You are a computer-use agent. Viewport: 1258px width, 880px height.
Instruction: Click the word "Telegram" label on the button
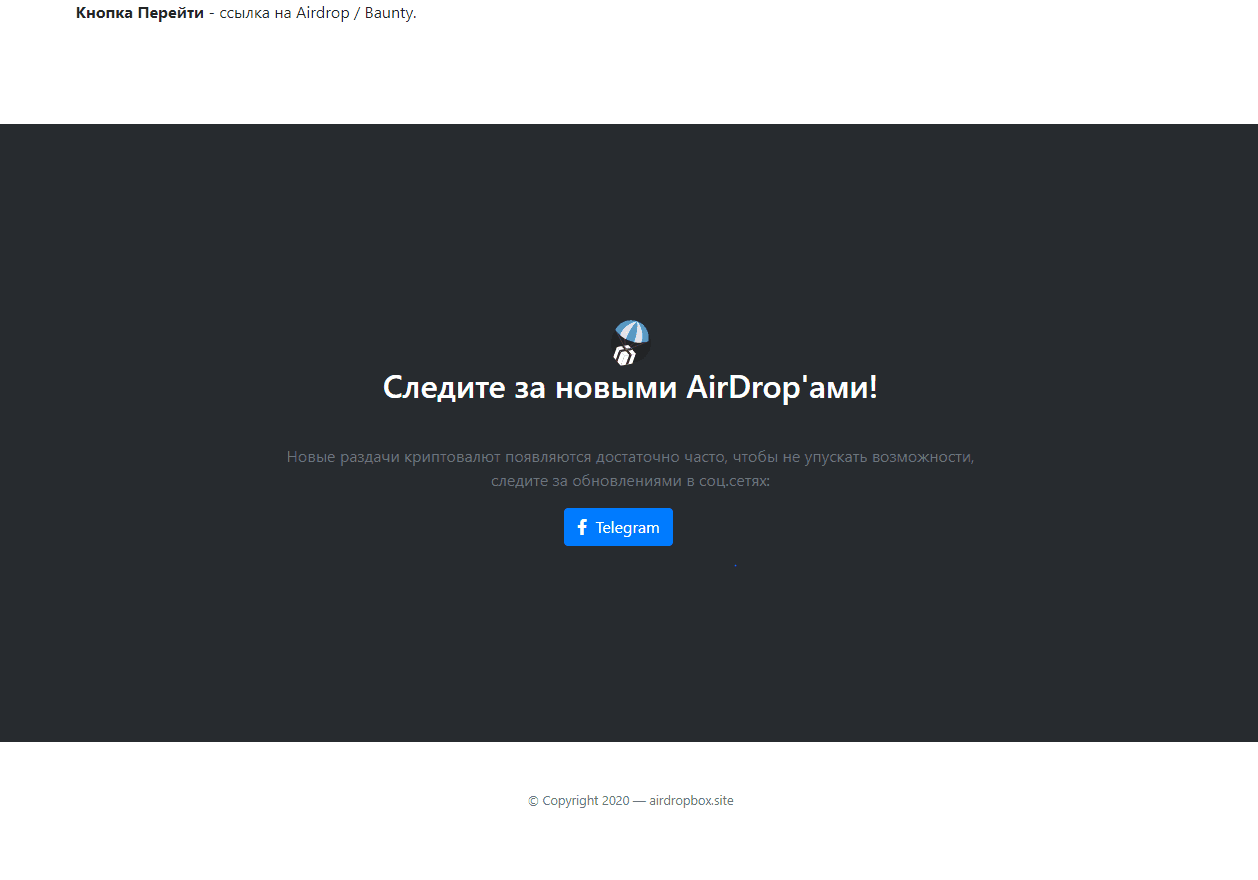tap(627, 528)
